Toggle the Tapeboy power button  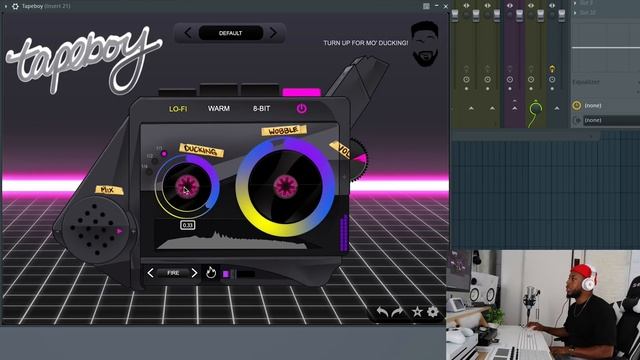click(x=301, y=109)
